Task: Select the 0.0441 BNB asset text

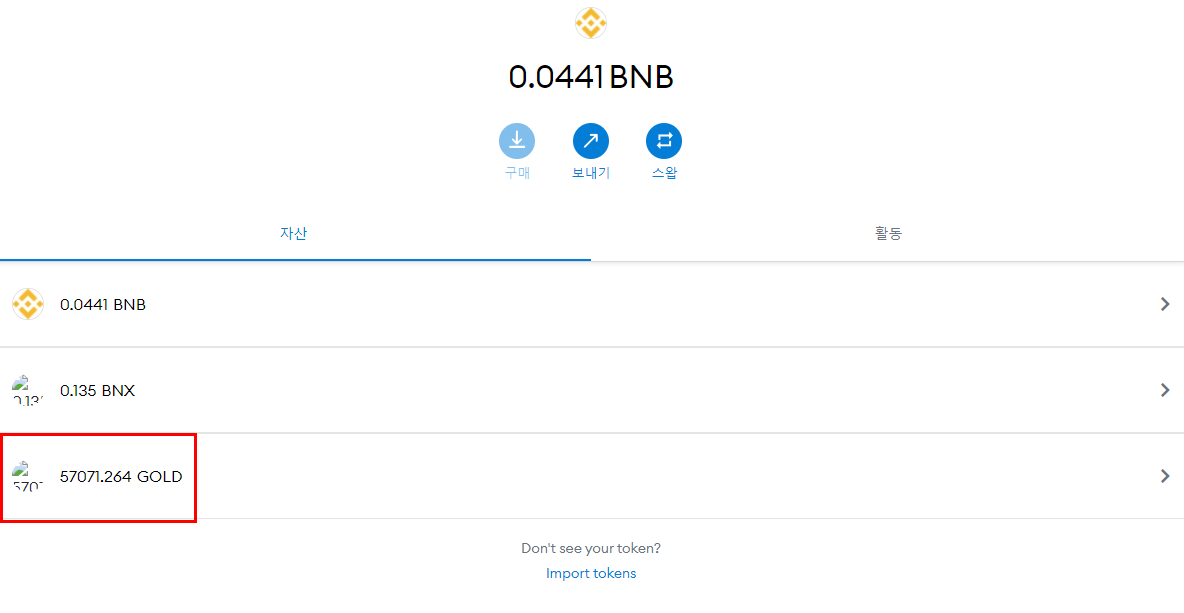Action: coord(103,305)
